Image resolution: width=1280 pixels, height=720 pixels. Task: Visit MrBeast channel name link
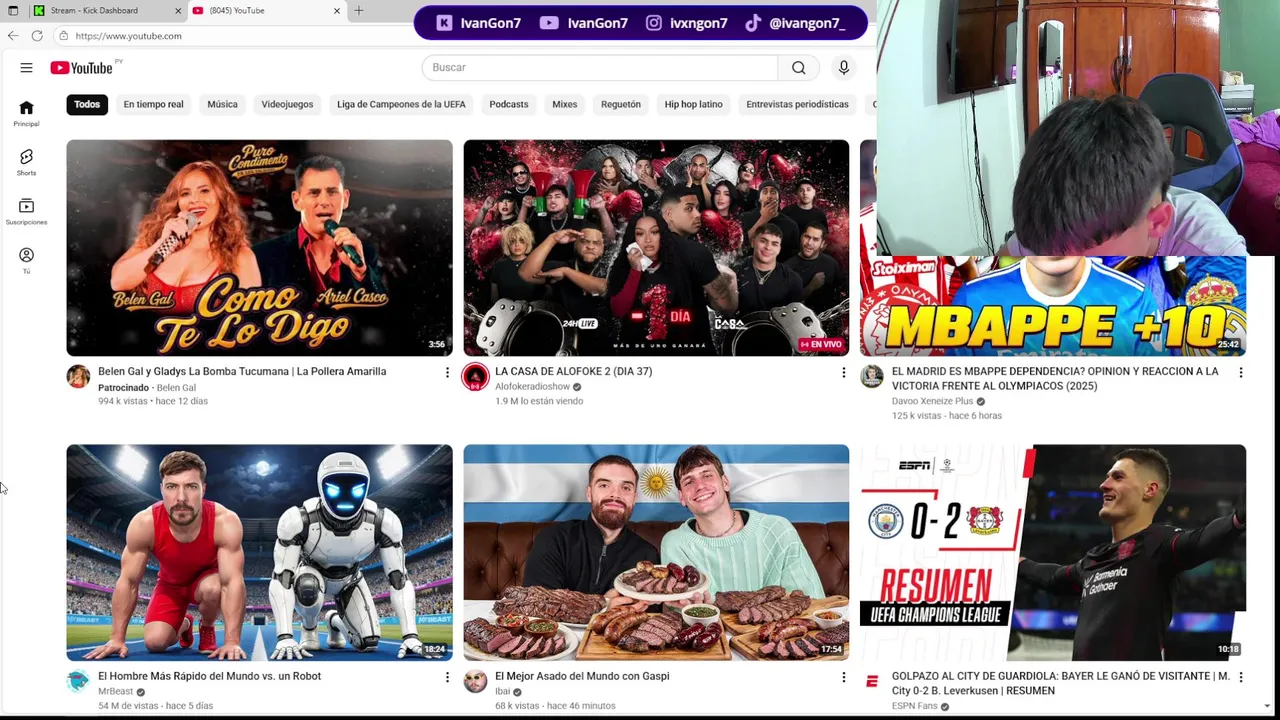pyautogui.click(x=115, y=691)
